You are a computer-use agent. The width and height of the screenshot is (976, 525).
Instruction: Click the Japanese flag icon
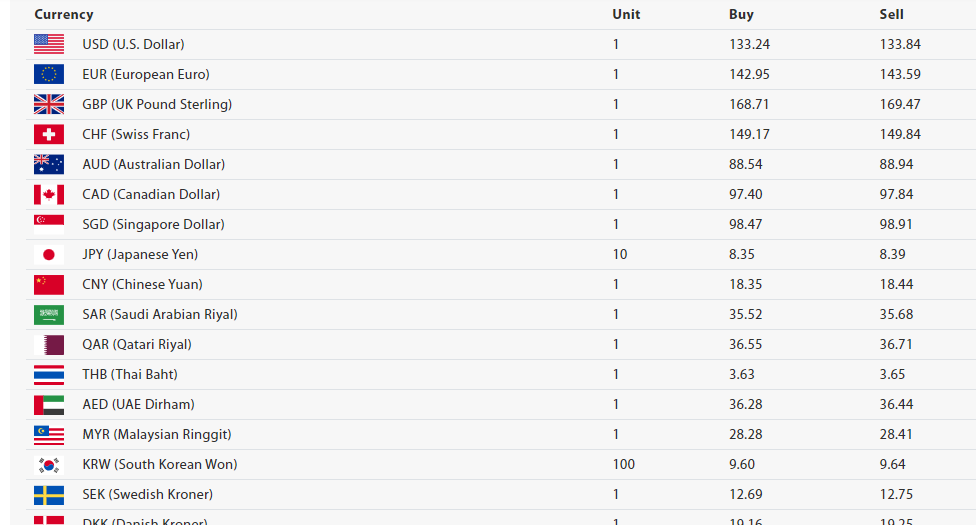[49, 254]
